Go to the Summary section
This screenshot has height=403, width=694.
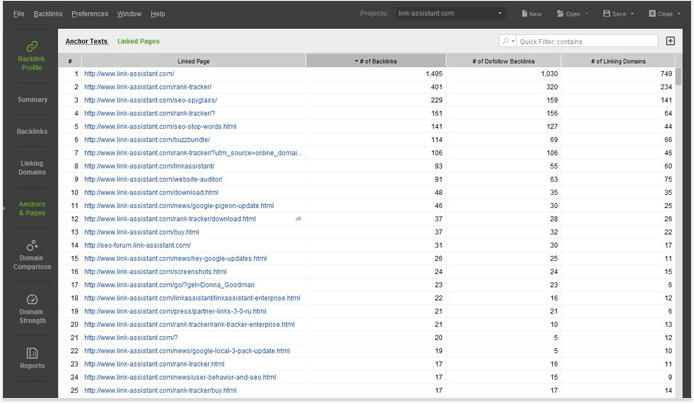[x=32, y=100]
